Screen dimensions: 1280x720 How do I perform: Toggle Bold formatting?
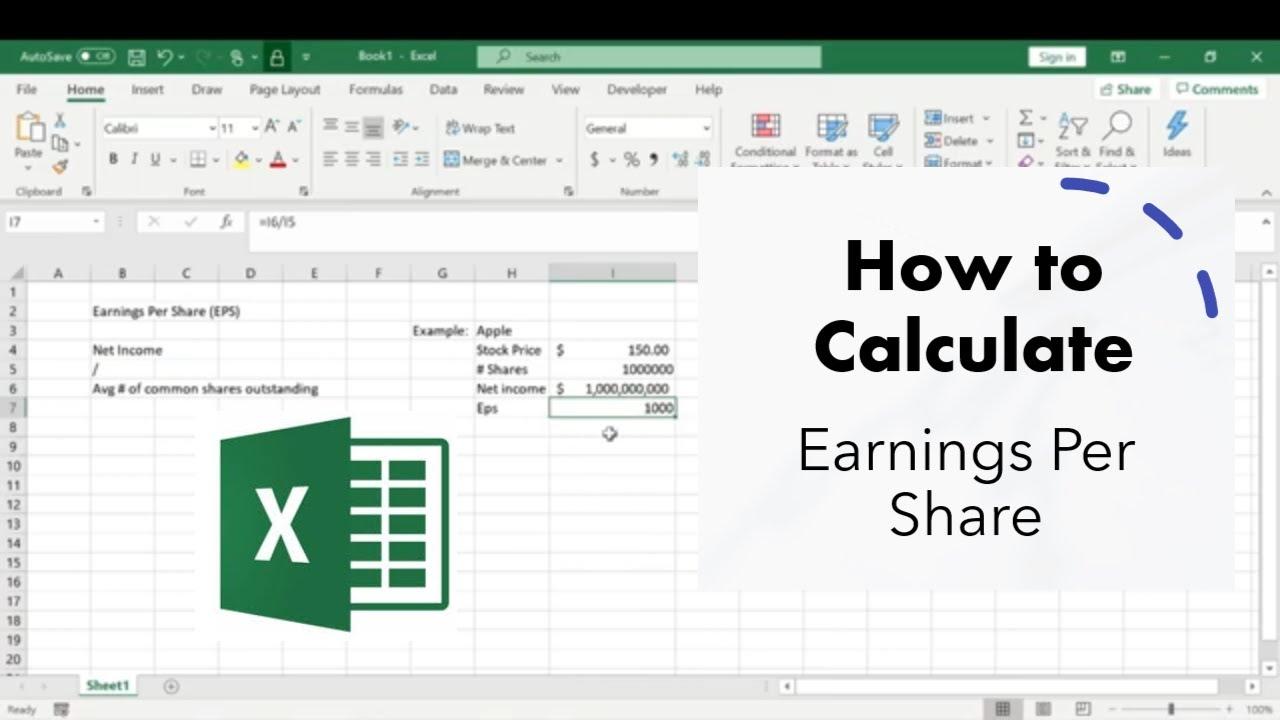click(113, 159)
